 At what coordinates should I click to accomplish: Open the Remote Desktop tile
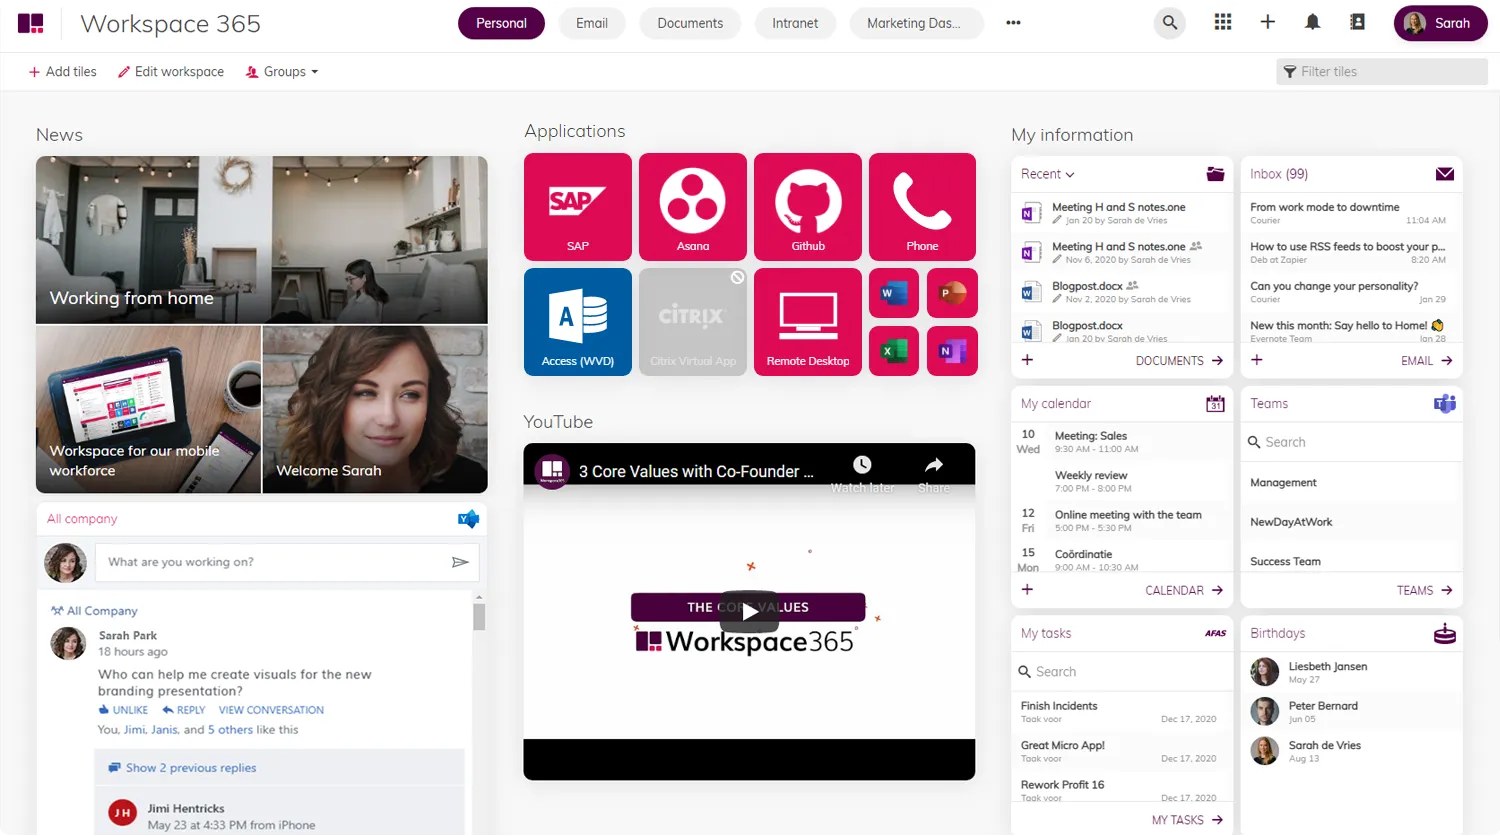click(808, 322)
